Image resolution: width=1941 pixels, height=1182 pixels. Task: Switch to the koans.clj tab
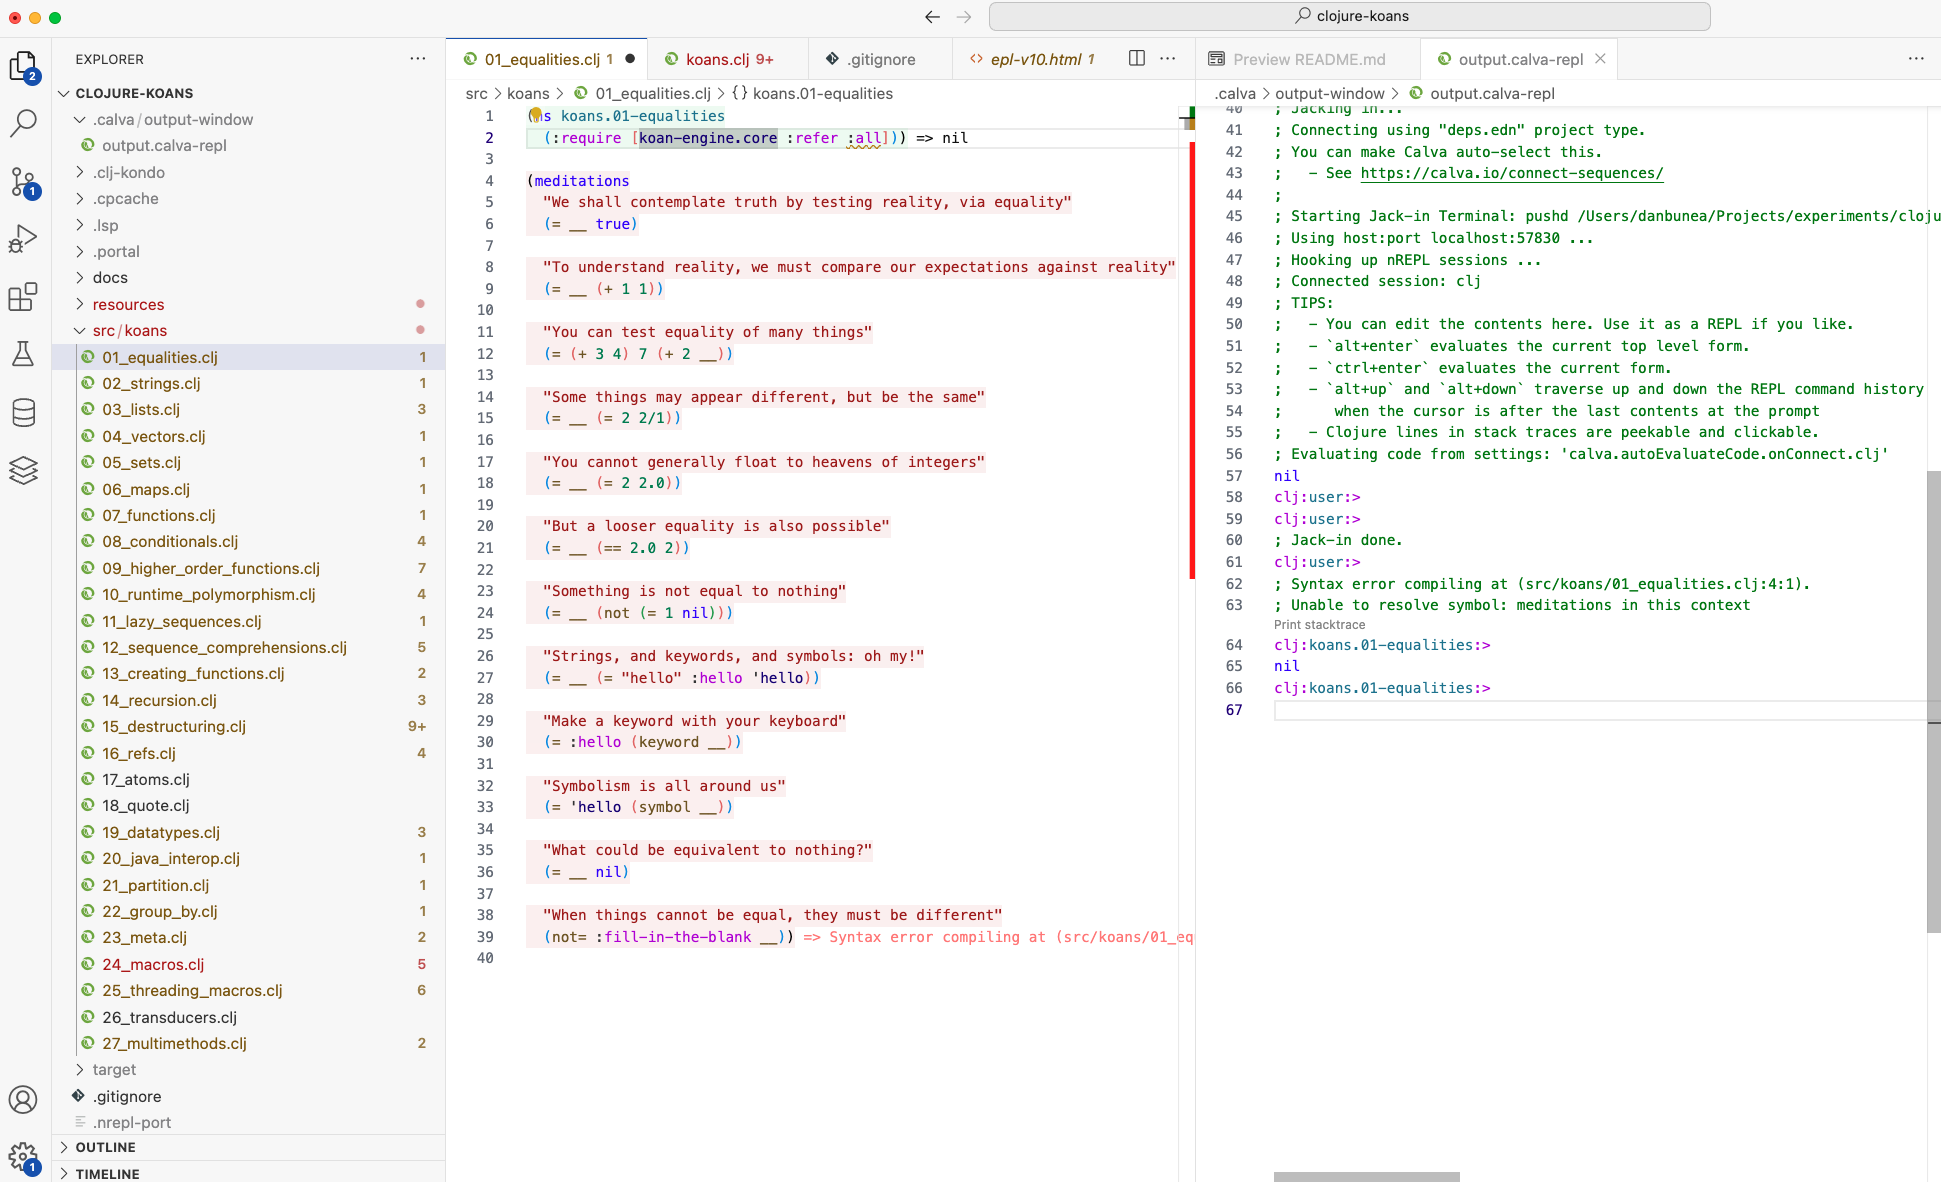coord(717,59)
